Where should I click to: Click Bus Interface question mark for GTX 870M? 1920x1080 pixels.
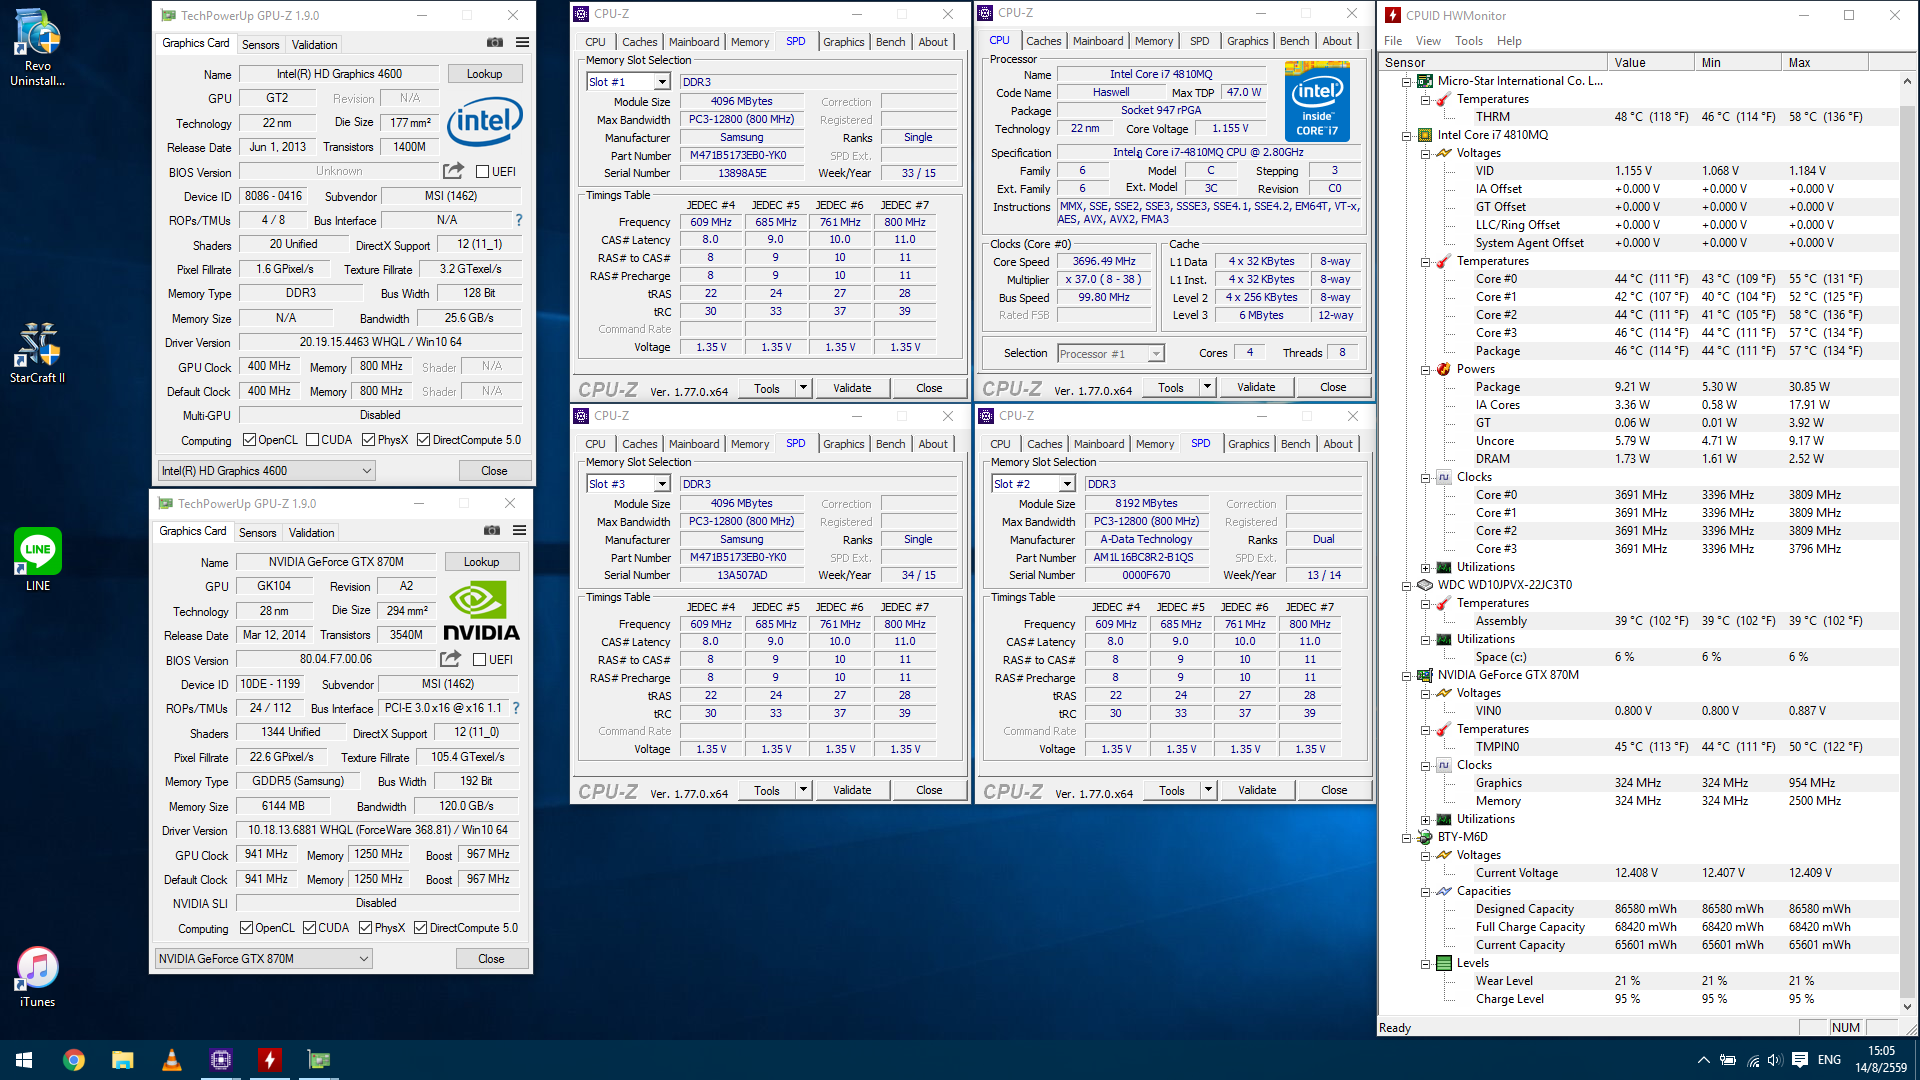(x=516, y=708)
